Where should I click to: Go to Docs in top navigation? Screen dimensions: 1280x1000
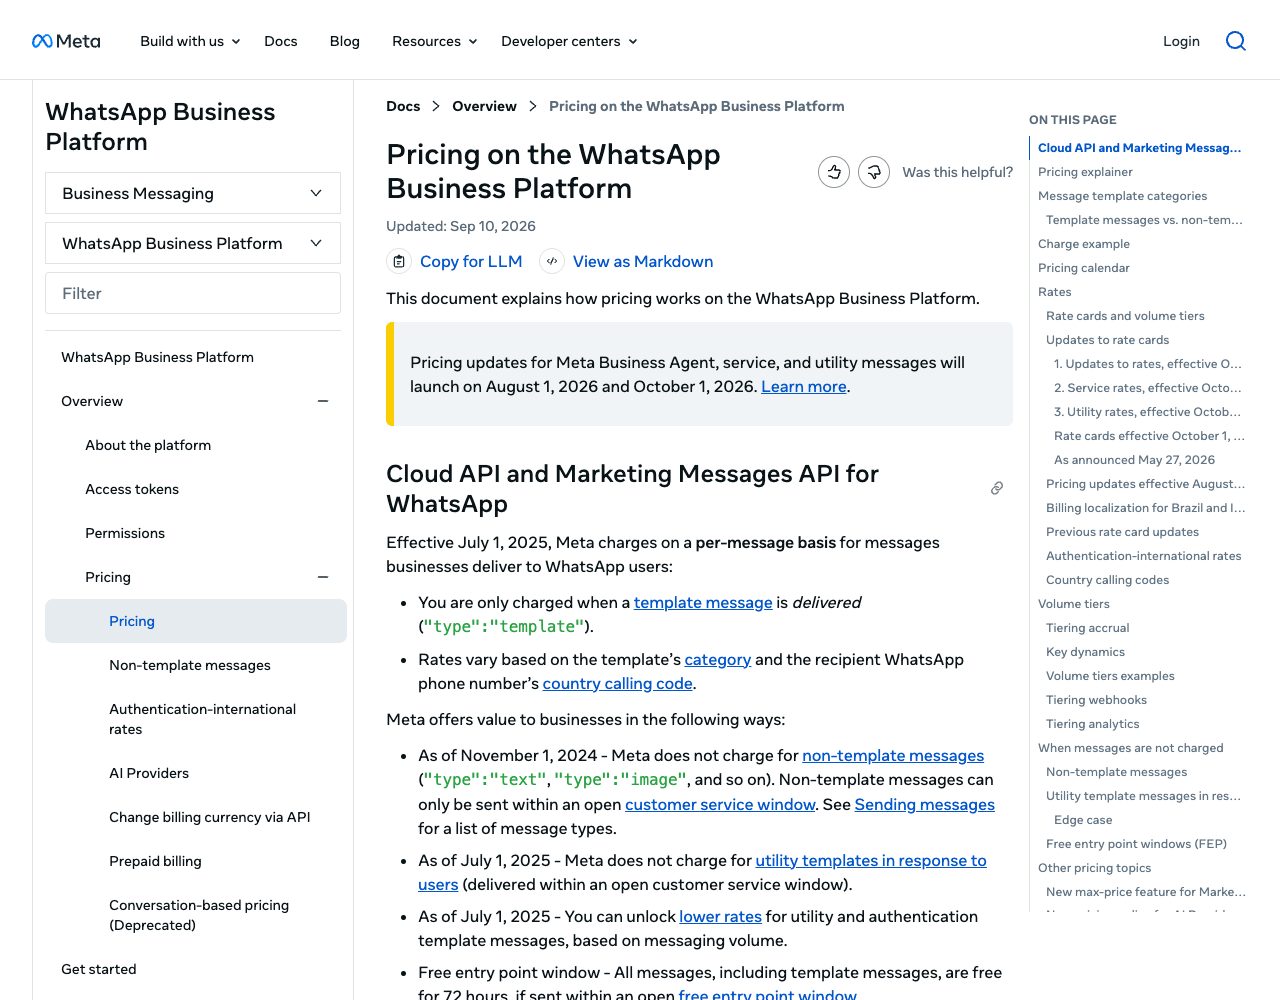(281, 41)
